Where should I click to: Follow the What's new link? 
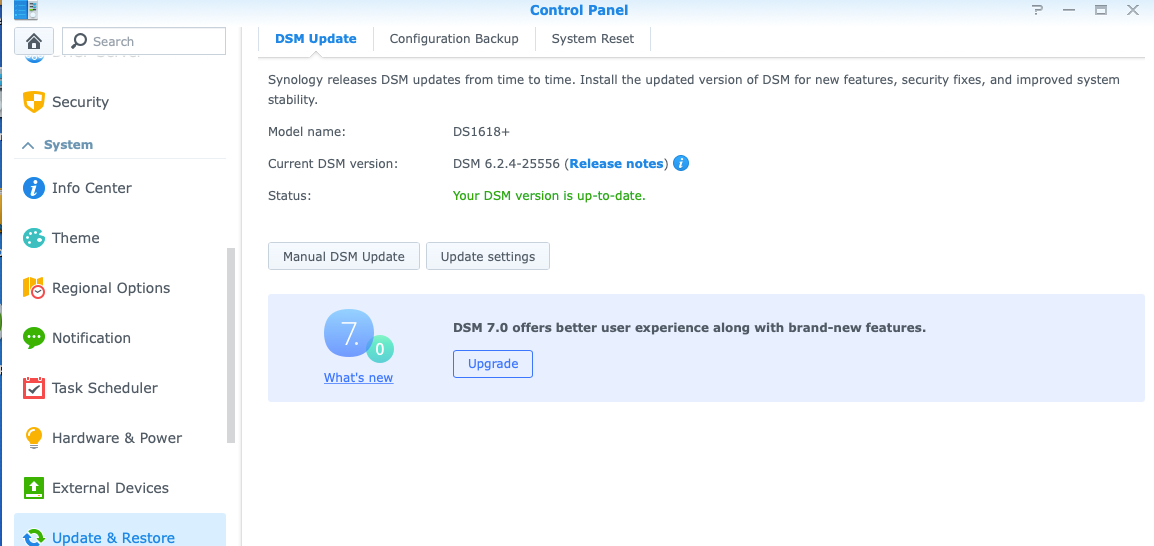pos(358,378)
